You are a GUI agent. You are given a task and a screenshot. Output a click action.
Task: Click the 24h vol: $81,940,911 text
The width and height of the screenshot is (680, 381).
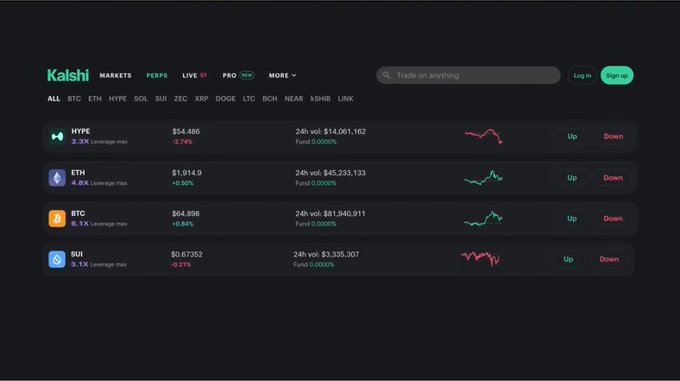point(330,213)
